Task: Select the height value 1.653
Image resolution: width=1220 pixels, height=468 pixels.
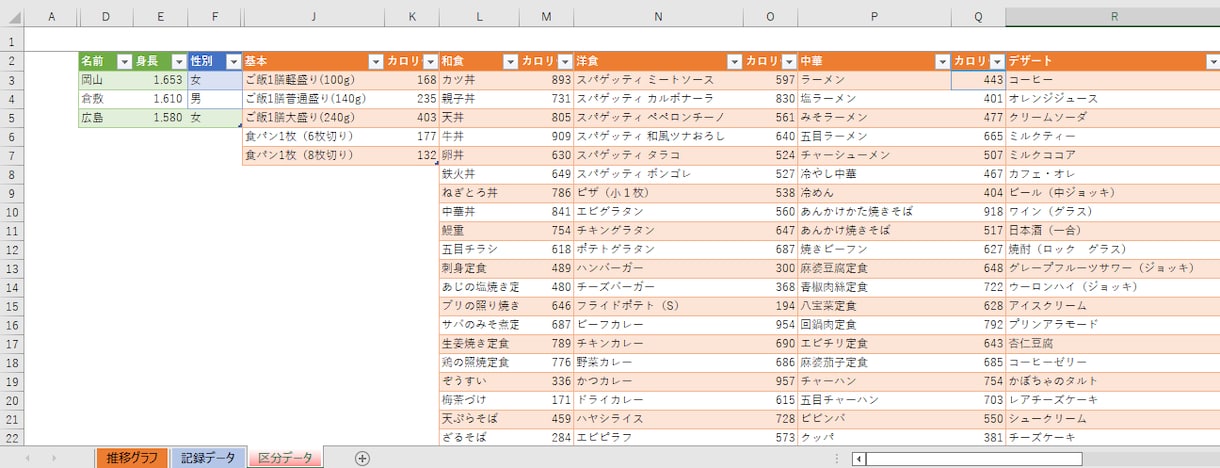Action: 159,80
